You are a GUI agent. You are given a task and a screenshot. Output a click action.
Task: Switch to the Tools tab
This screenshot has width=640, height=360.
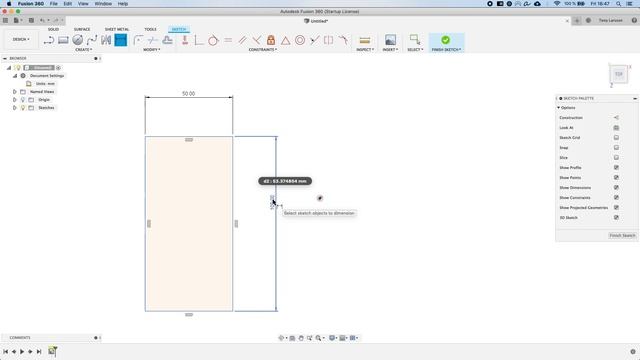(x=150, y=29)
